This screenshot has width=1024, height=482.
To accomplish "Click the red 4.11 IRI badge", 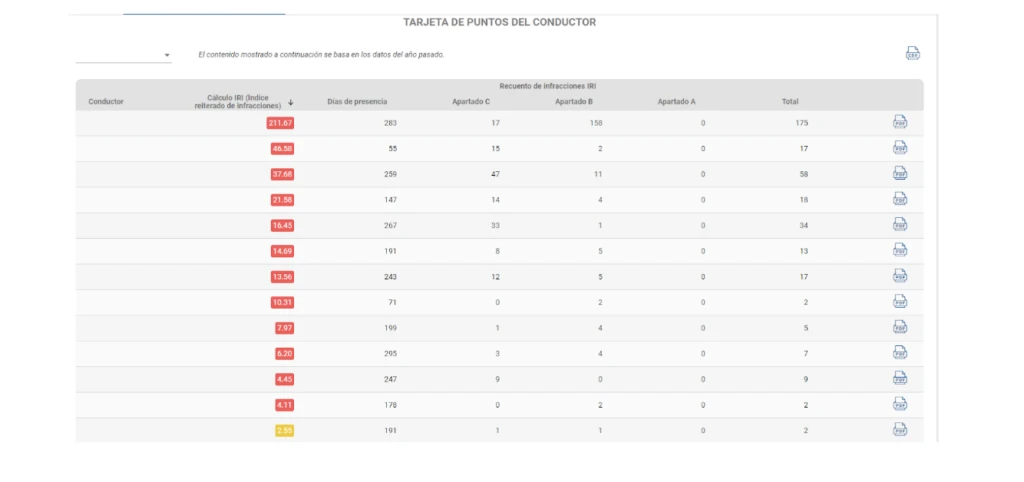I will (x=284, y=405).
